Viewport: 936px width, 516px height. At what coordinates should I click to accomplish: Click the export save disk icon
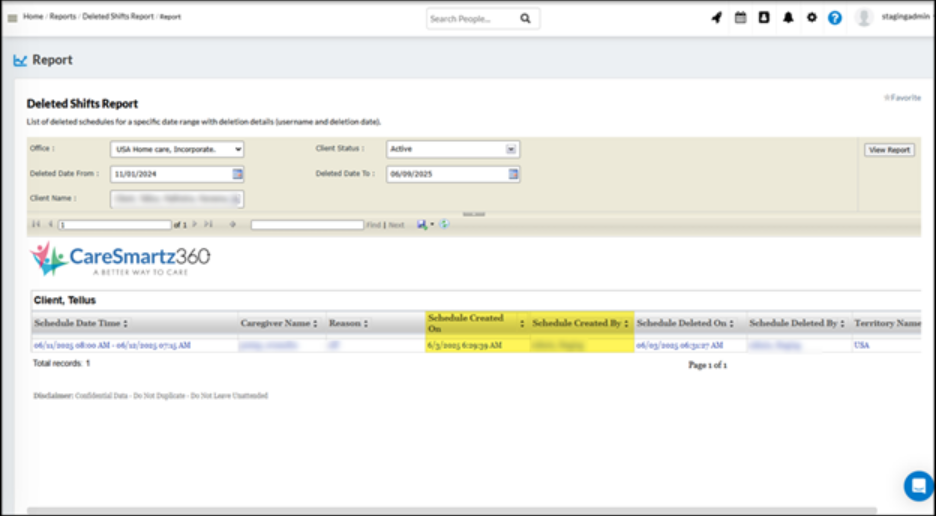[422, 225]
